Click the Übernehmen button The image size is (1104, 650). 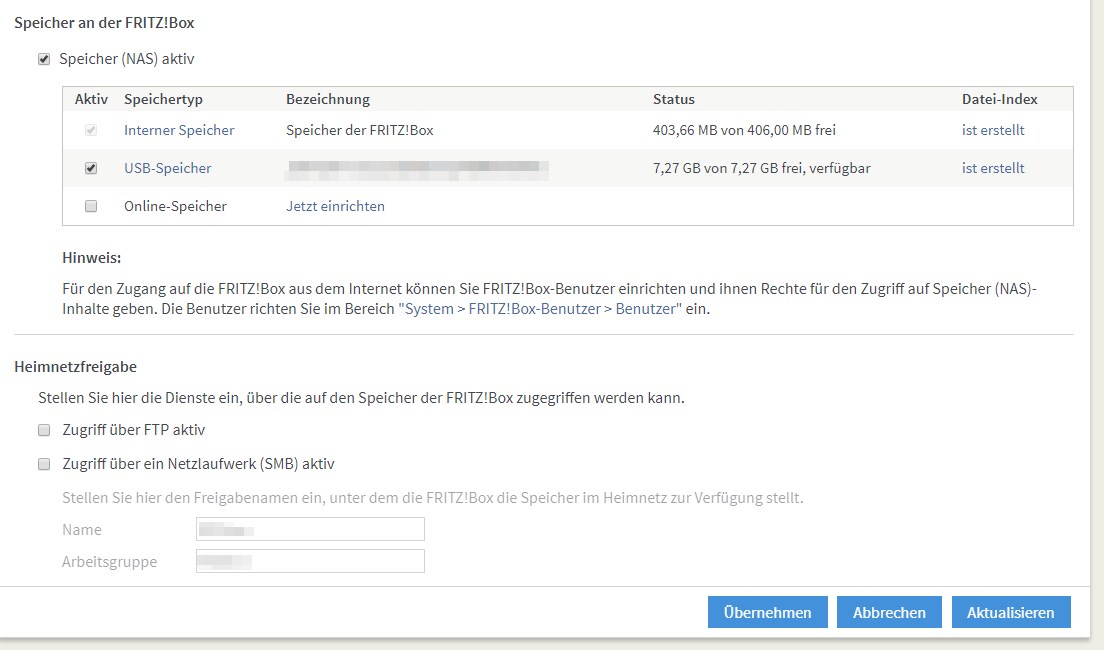[x=767, y=612]
